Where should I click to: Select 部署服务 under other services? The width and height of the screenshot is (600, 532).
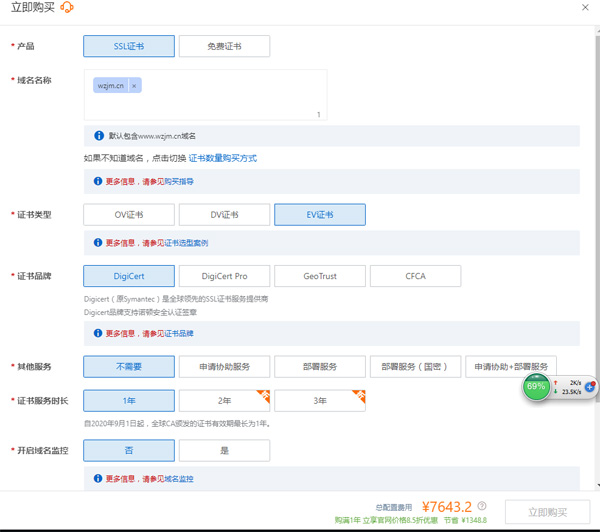[319, 367]
